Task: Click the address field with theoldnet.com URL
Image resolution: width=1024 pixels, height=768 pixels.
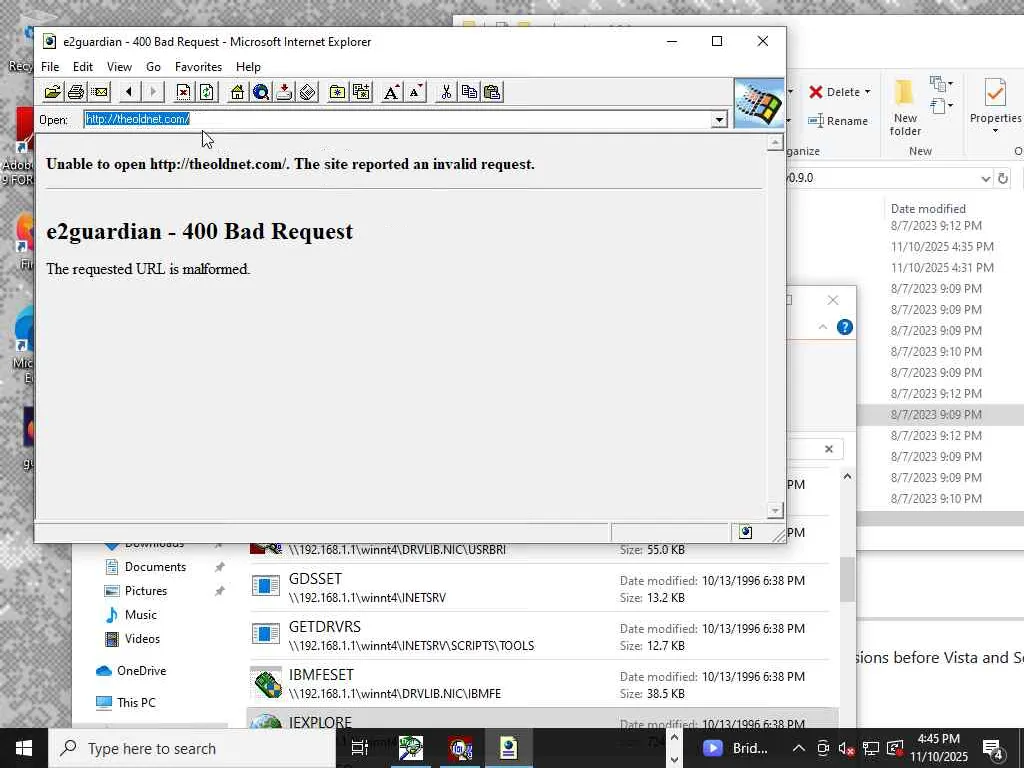Action: (x=398, y=120)
